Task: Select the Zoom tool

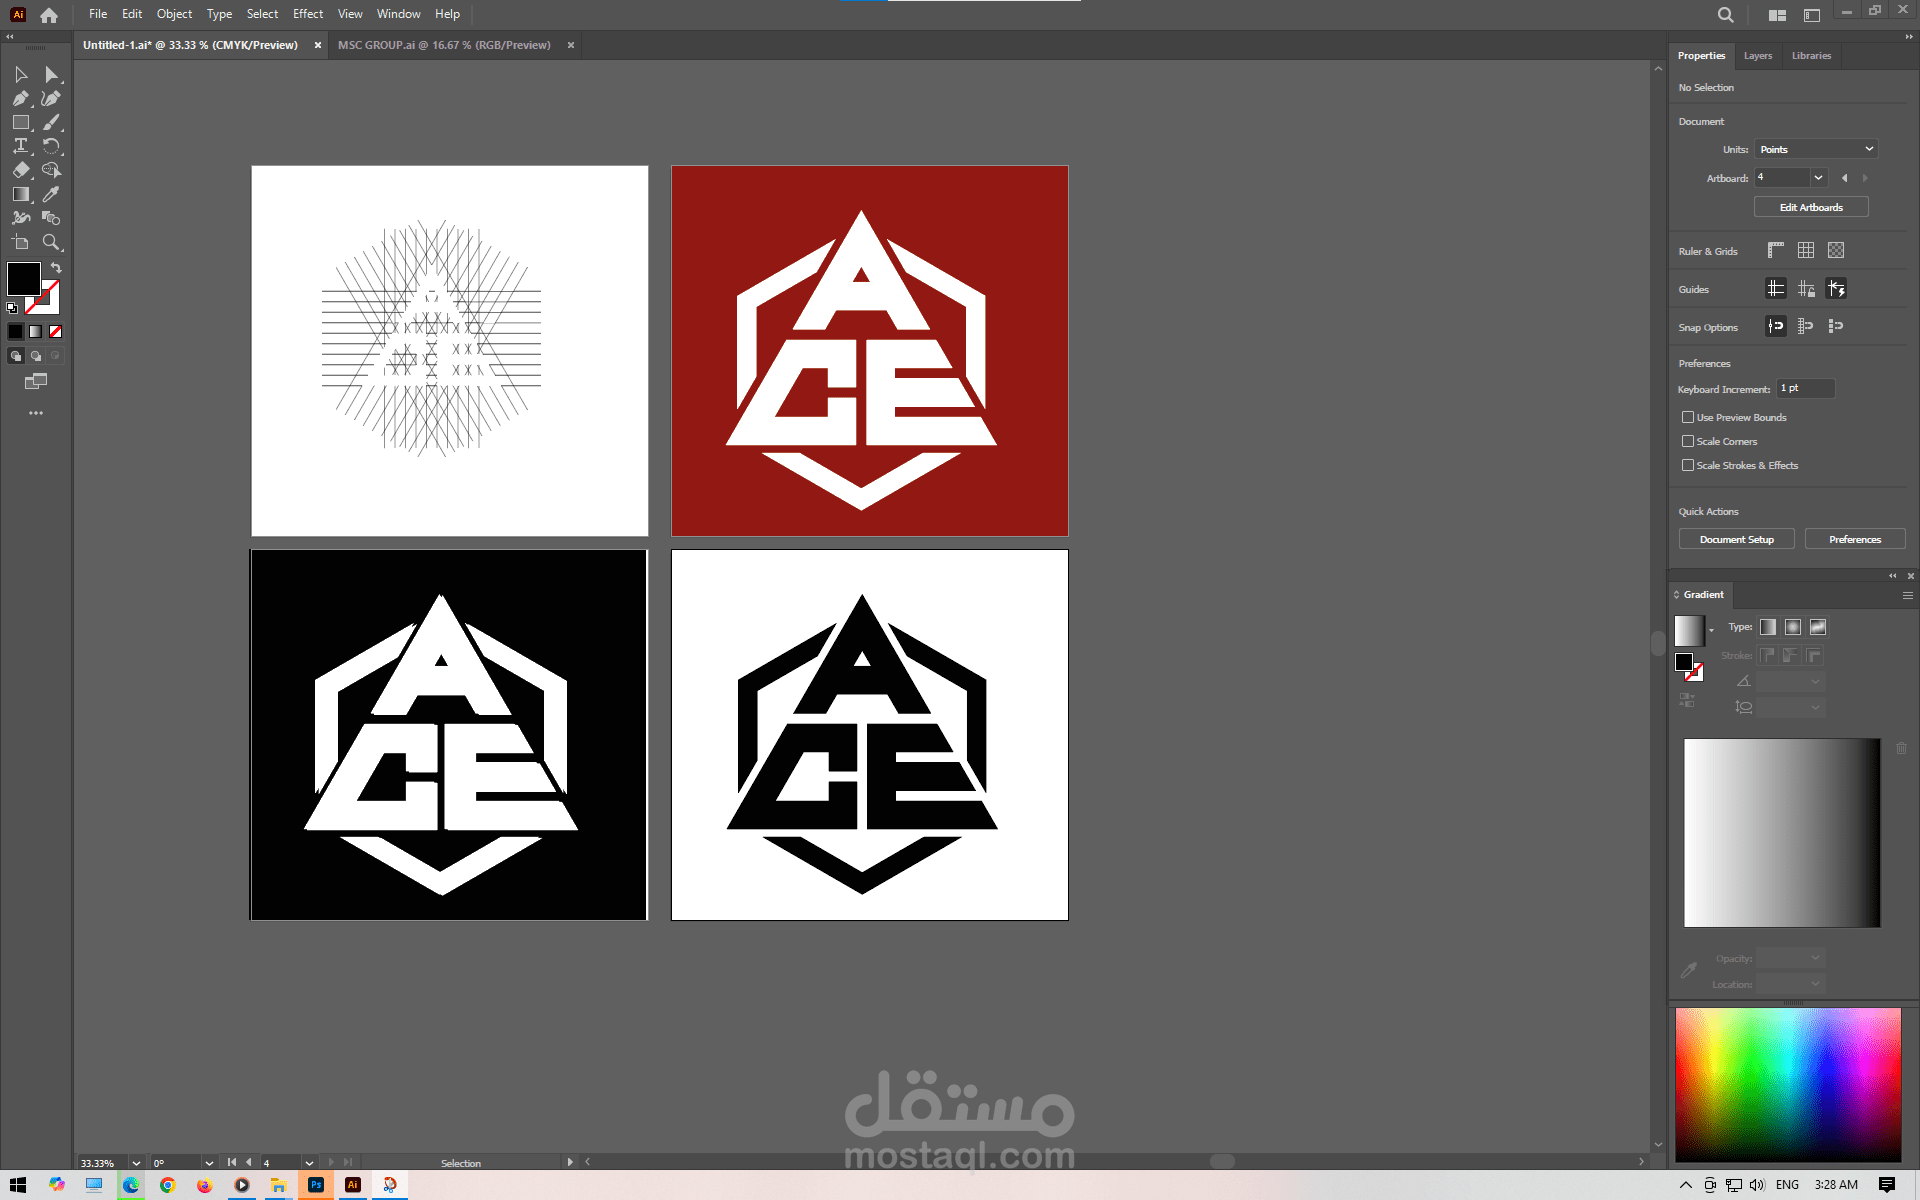Action: (x=51, y=242)
